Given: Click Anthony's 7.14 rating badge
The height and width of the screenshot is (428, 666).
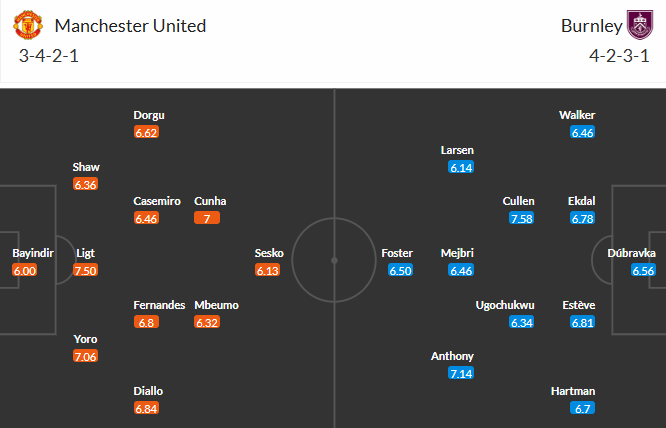Looking at the screenshot, I should tap(462, 373).
